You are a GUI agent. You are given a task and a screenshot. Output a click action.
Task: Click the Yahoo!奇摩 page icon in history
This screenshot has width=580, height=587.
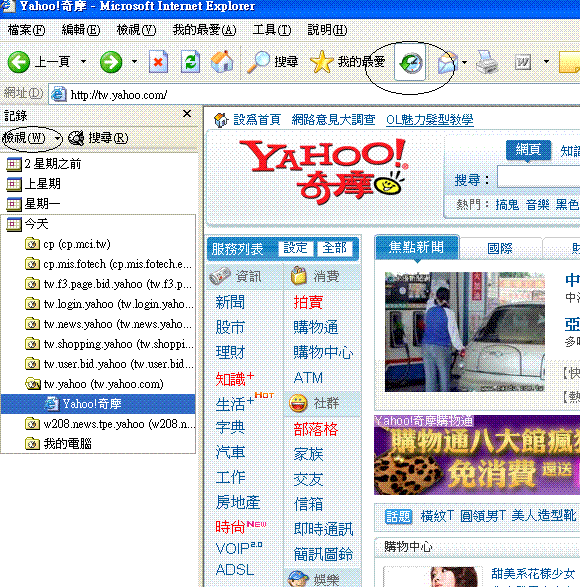[x=52, y=404]
